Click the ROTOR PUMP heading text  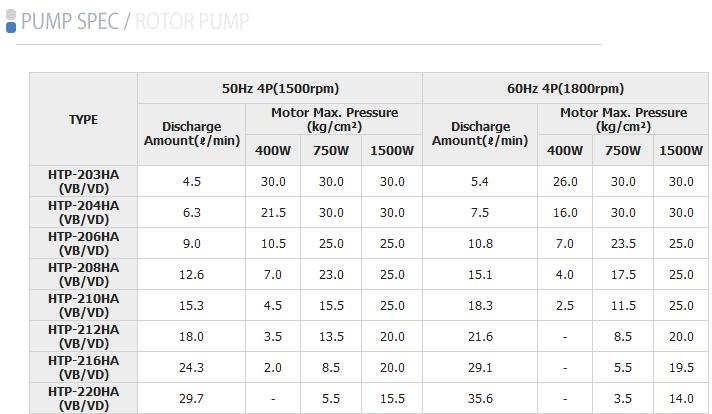pos(191,21)
